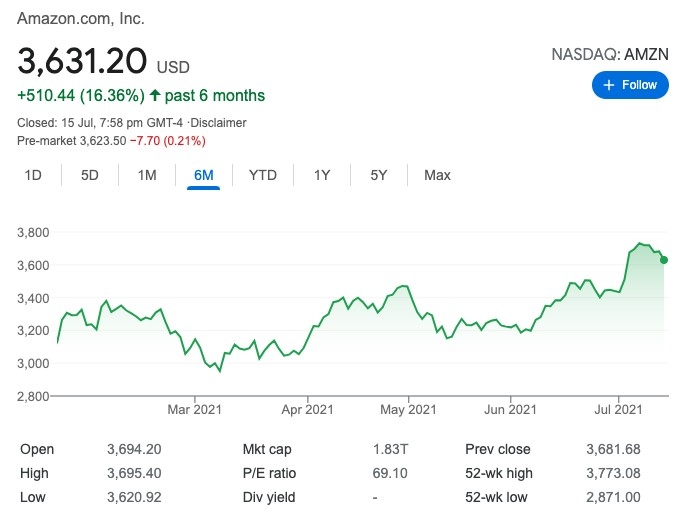Click the Mar 2021 axis label
This screenshot has width=688, height=523.
194,410
